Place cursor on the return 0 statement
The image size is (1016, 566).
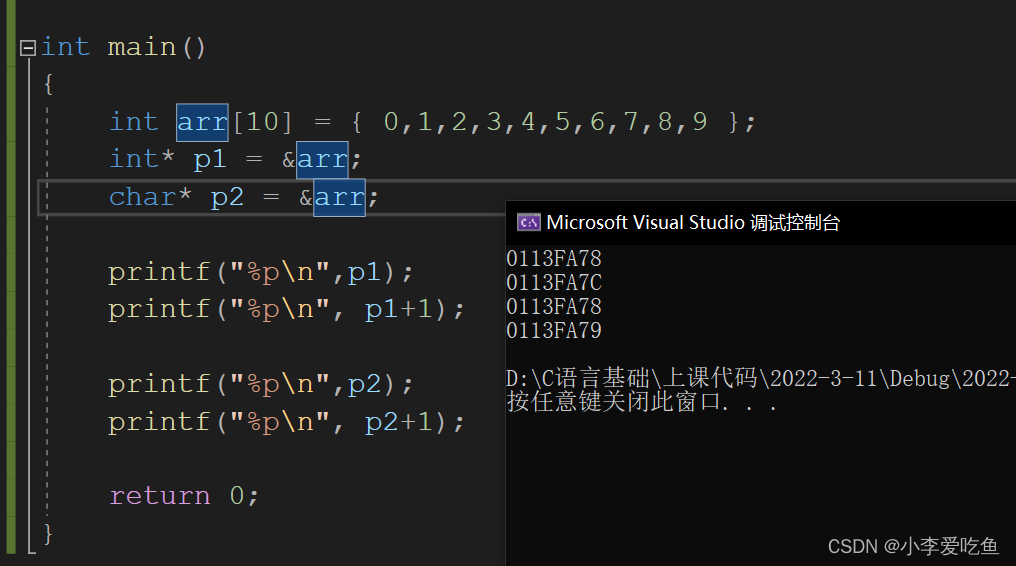pos(184,496)
